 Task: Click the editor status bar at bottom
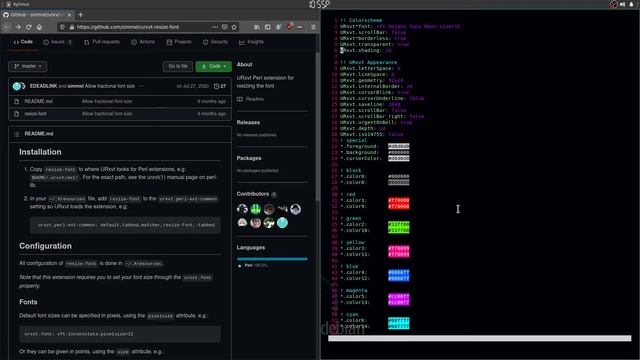(480, 338)
